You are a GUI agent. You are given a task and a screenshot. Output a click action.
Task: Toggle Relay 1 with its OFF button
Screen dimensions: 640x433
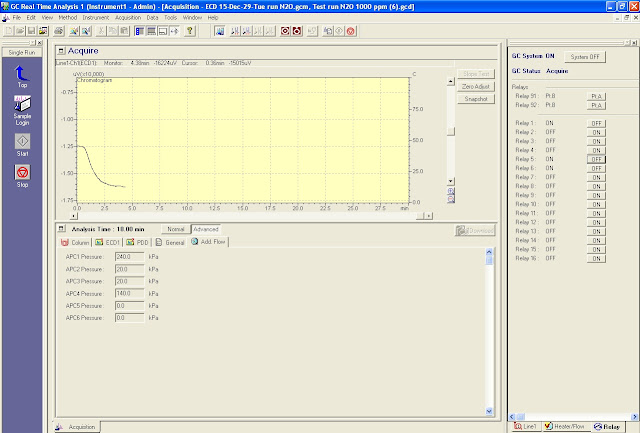tap(596, 123)
